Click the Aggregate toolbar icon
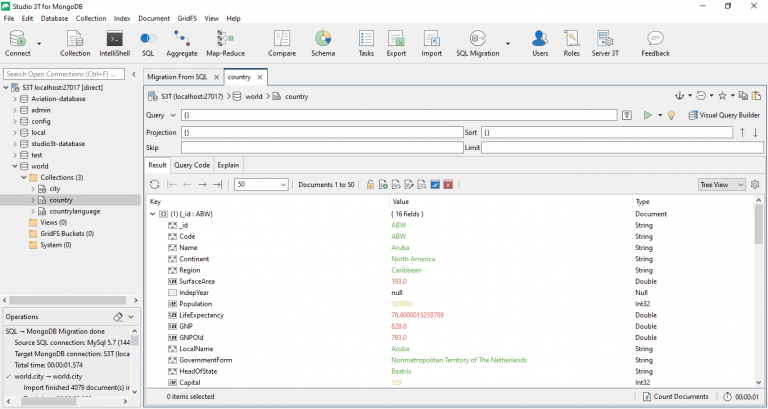Screen dimensions: 768x409 [181, 43]
